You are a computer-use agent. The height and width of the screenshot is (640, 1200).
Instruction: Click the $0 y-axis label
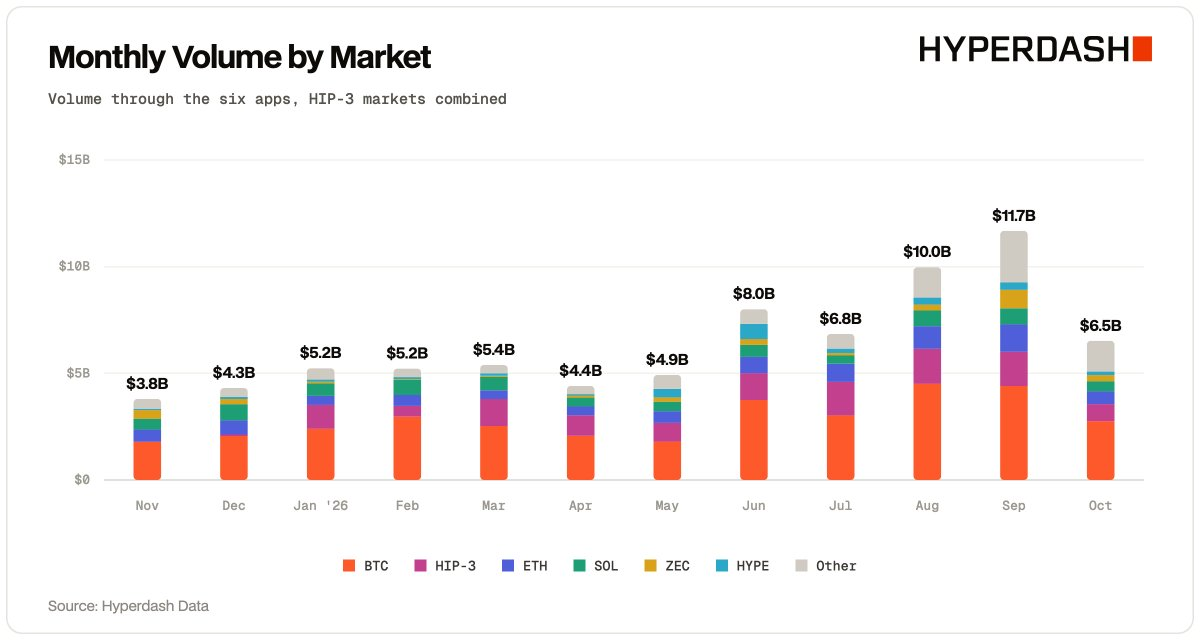[x=80, y=480]
